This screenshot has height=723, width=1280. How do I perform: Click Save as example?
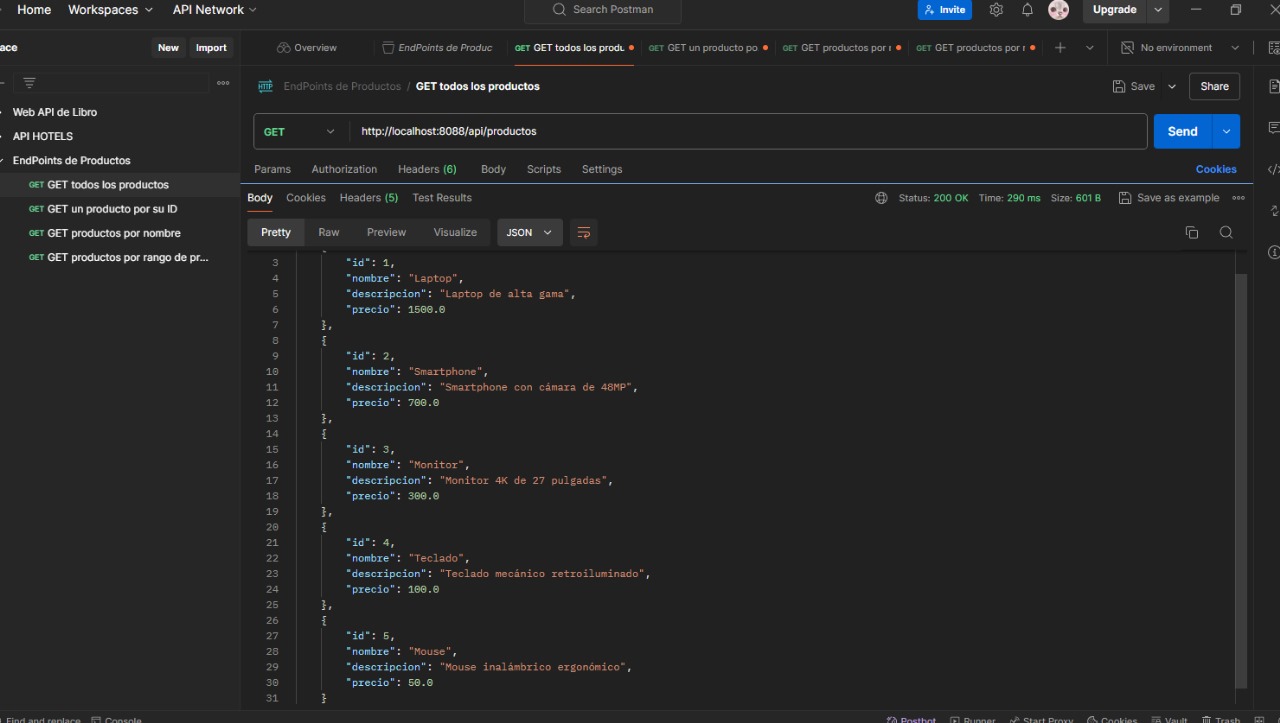1169,198
